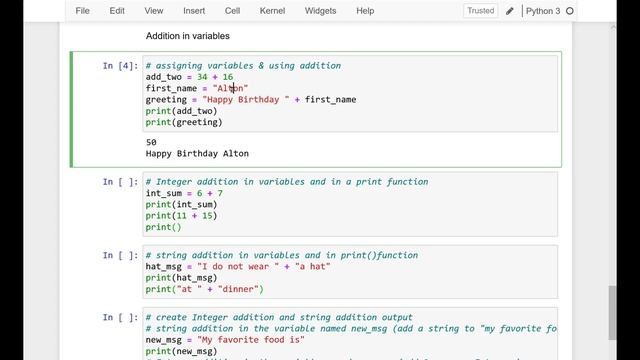The image size is (640, 360).
Task: Click the hat_msg assignment line
Action: pyautogui.click(x=238, y=267)
